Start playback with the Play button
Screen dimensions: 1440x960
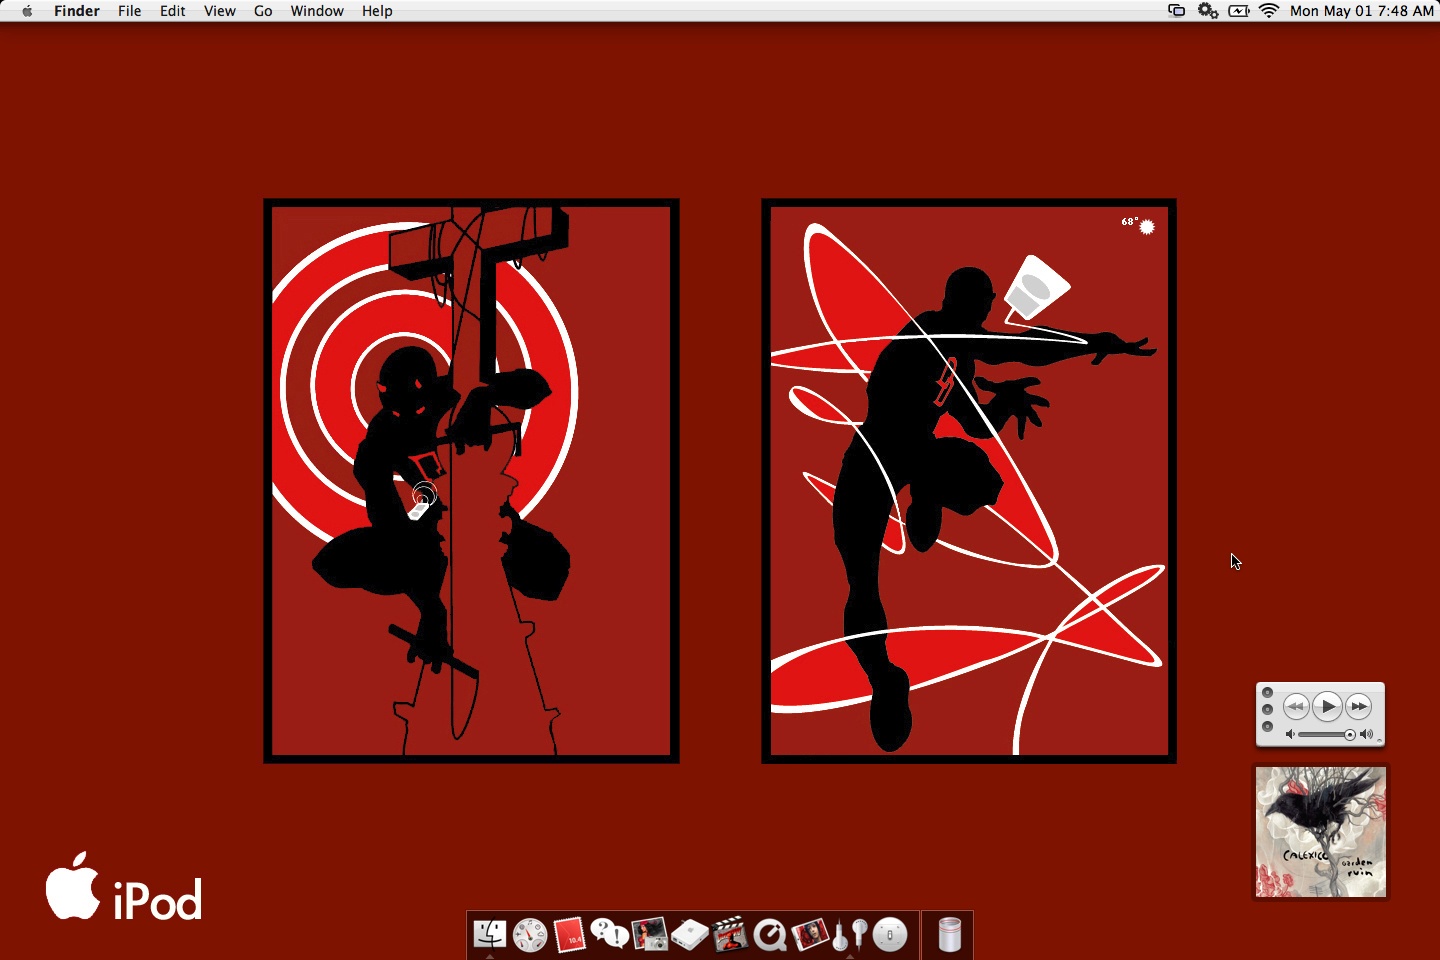pos(1327,706)
